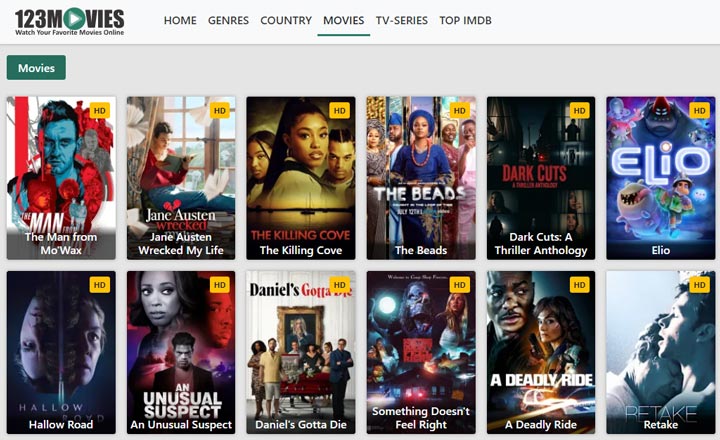The height and width of the screenshot is (440, 720).
Task: Click 'The Man from Mo'Wax' title text
Action: click(61, 243)
